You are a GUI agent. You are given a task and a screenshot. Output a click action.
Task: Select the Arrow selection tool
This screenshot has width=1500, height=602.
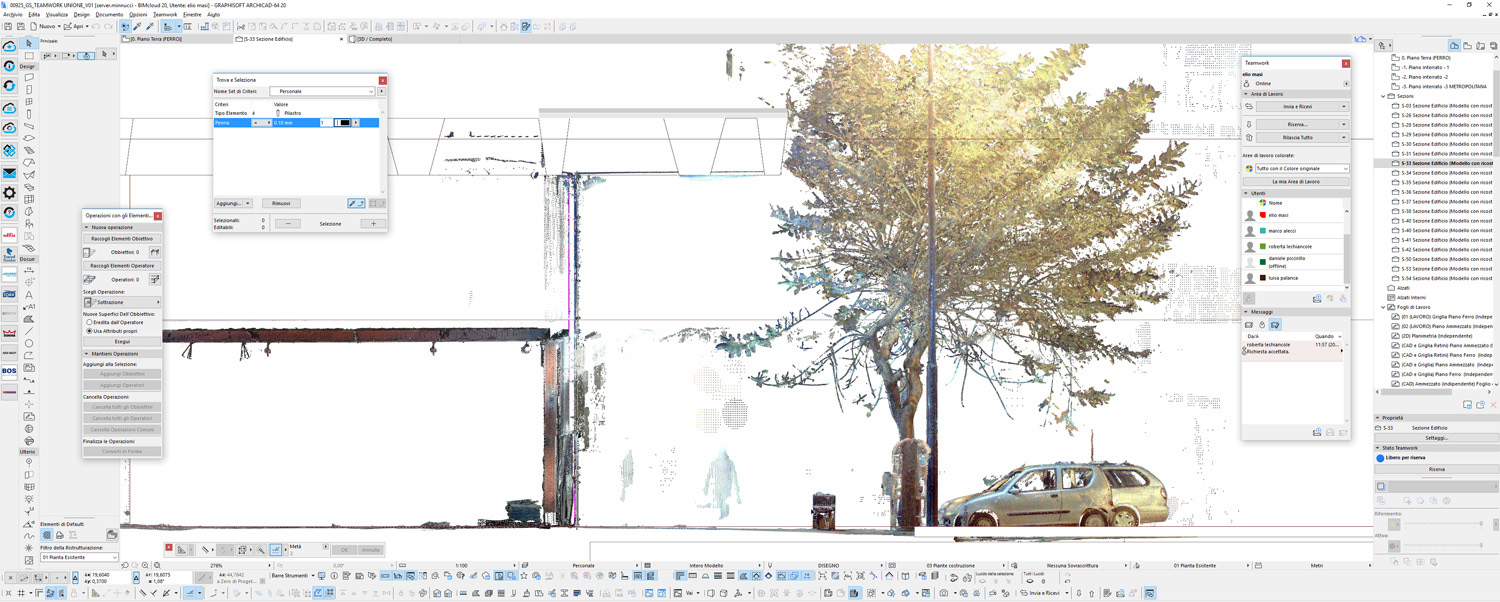29,43
